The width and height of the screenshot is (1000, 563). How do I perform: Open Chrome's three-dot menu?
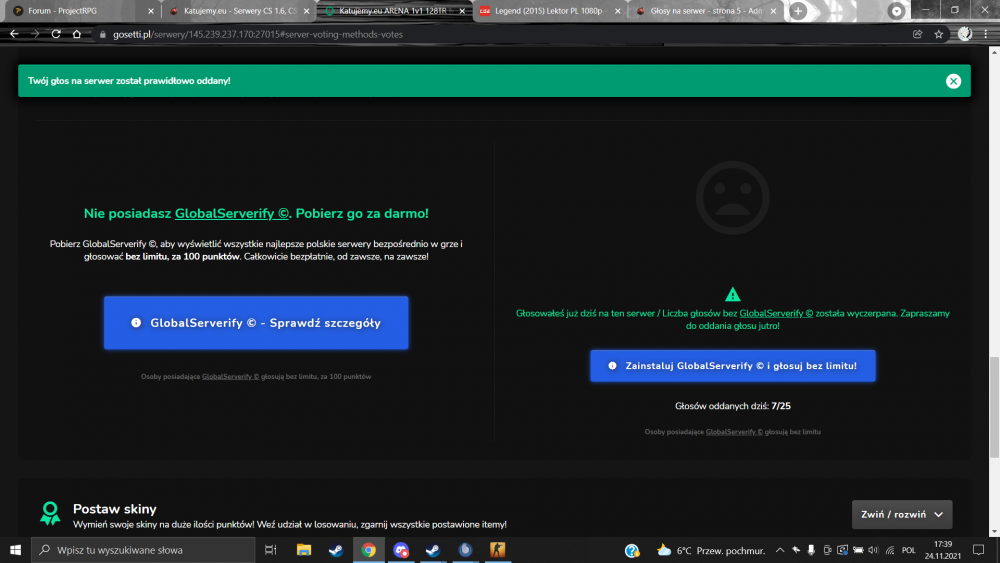click(x=986, y=34)
